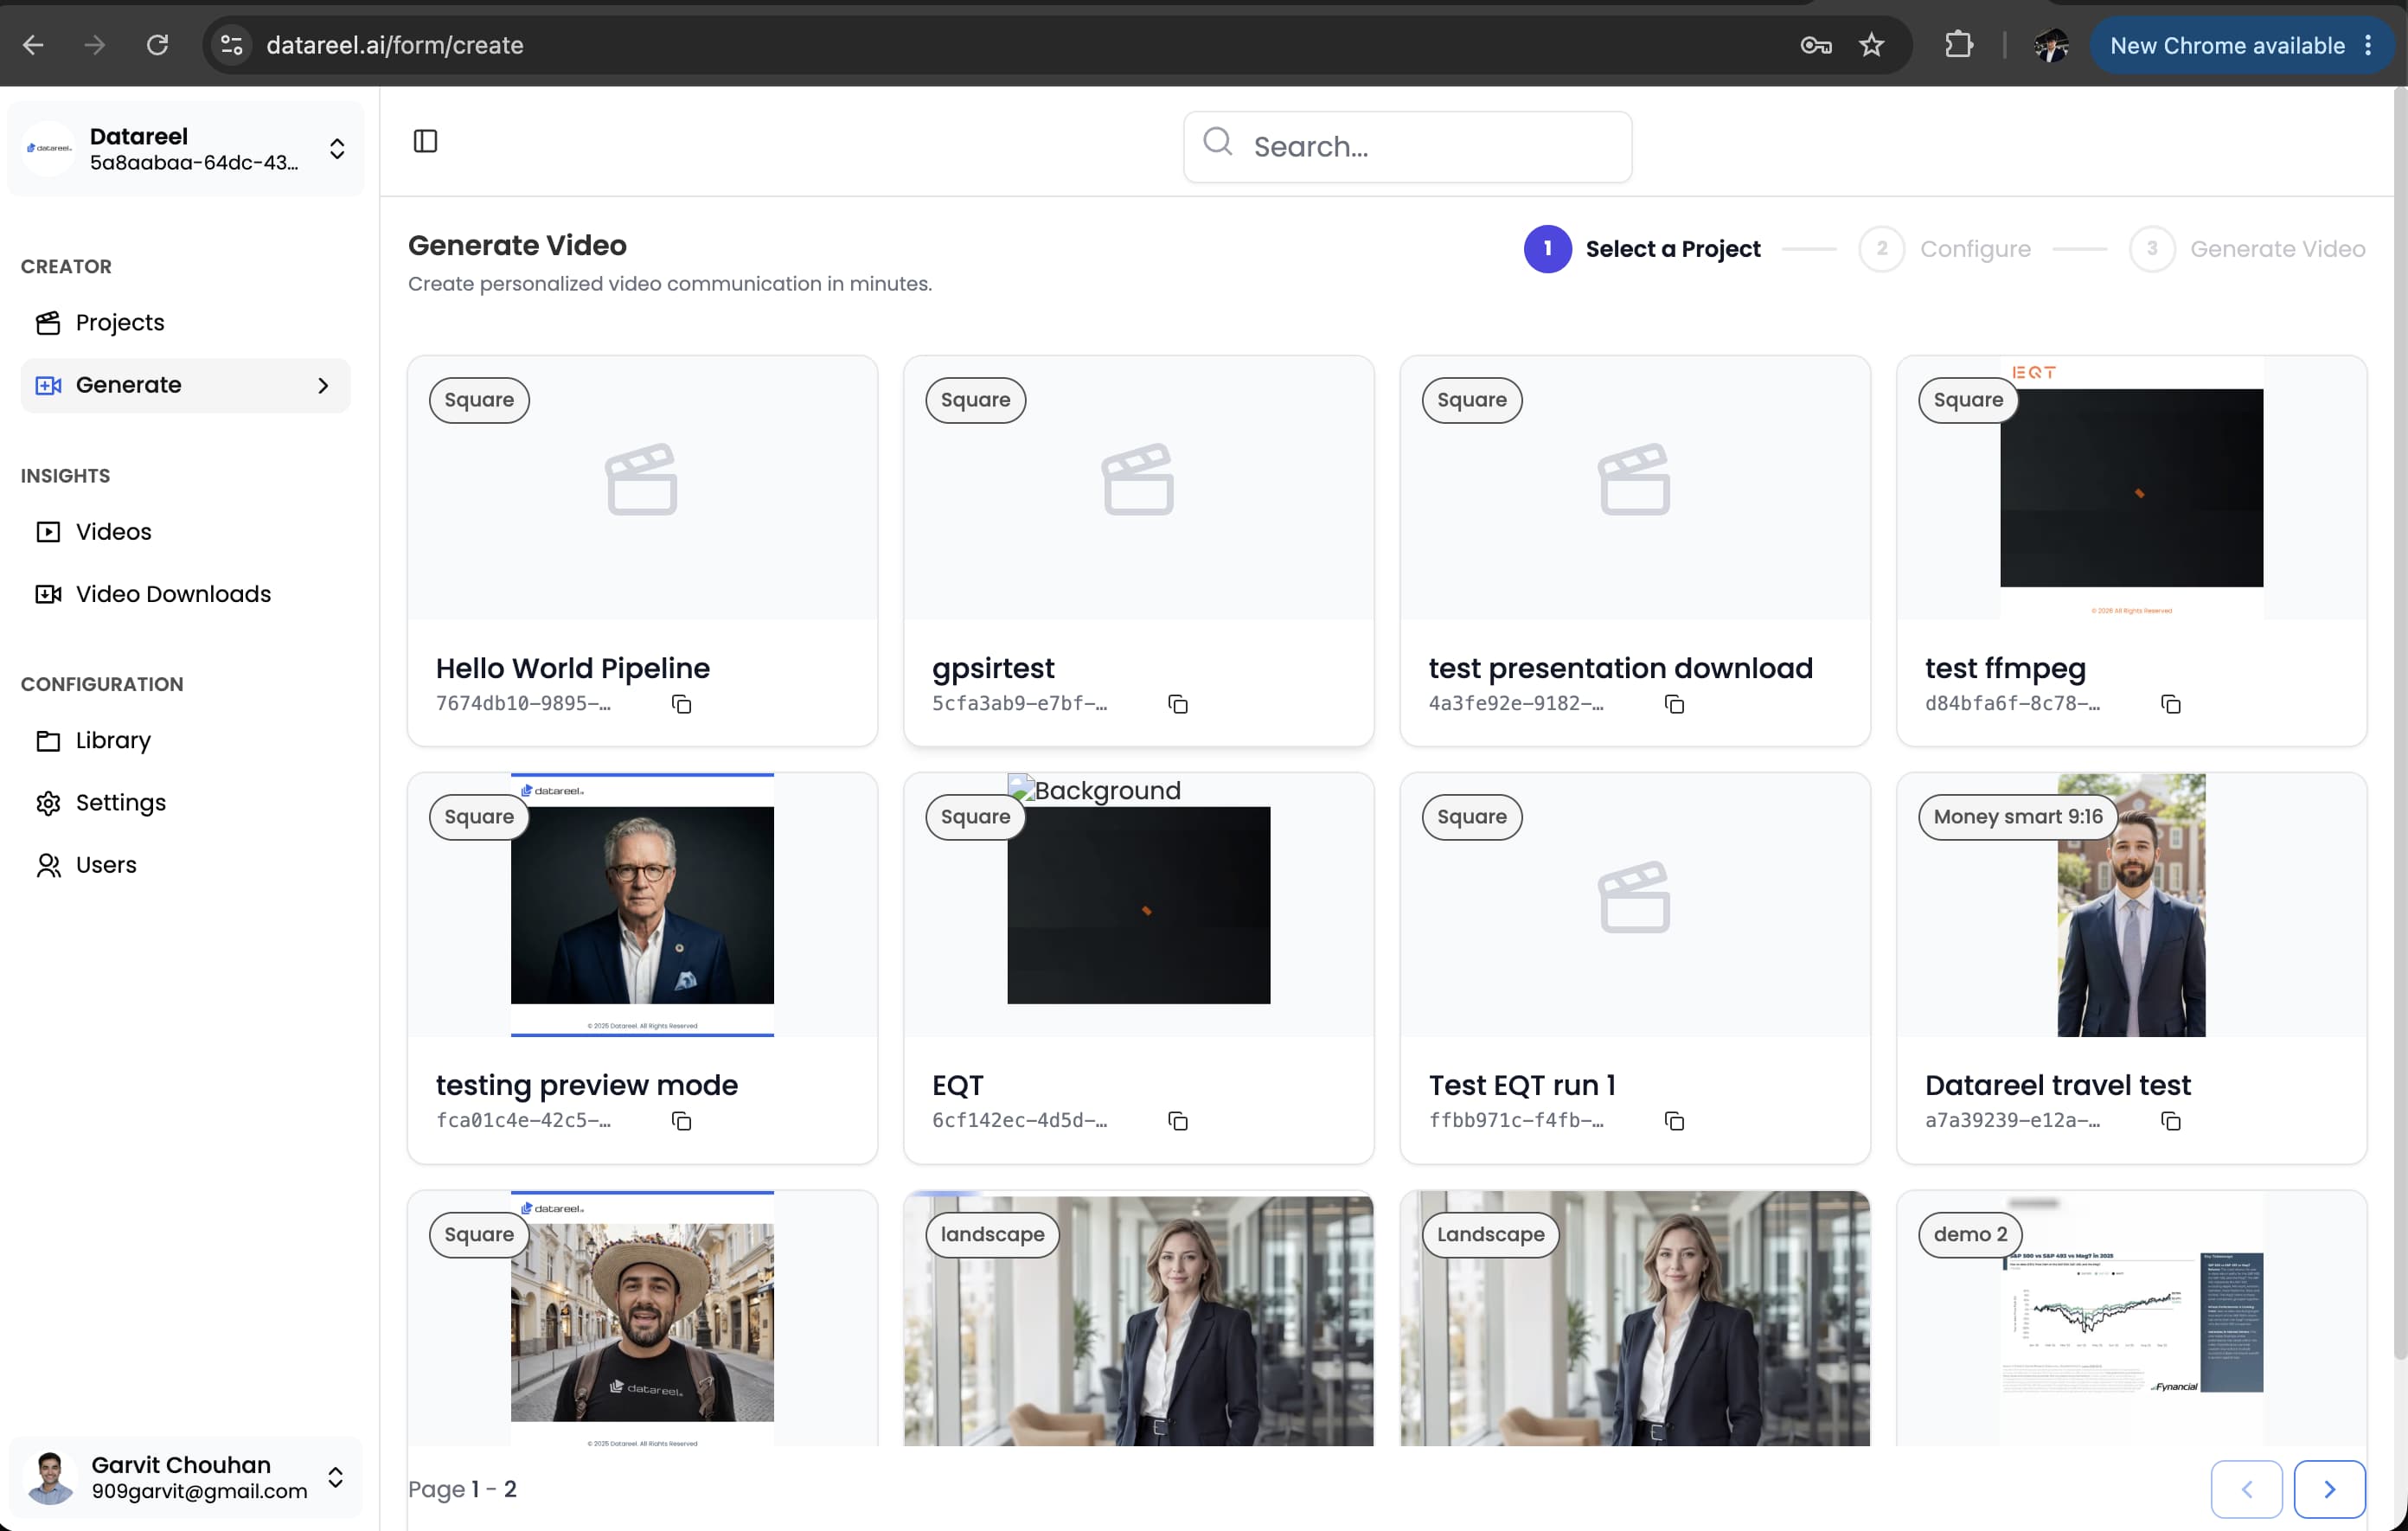The height and width of the screenshot is (1531, 2408).
Task: Open Projects in the sidebar
Action: (186, 323)
